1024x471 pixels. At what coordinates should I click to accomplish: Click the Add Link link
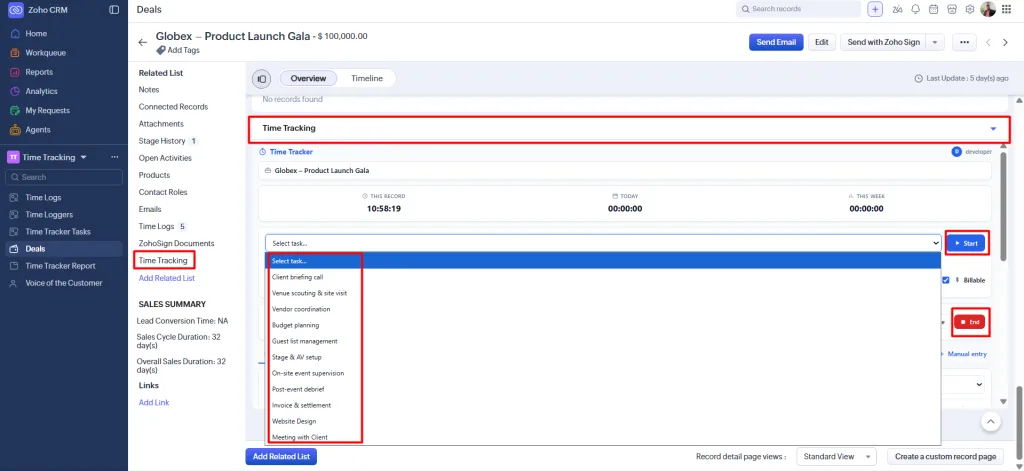click(x=154, y=402)
